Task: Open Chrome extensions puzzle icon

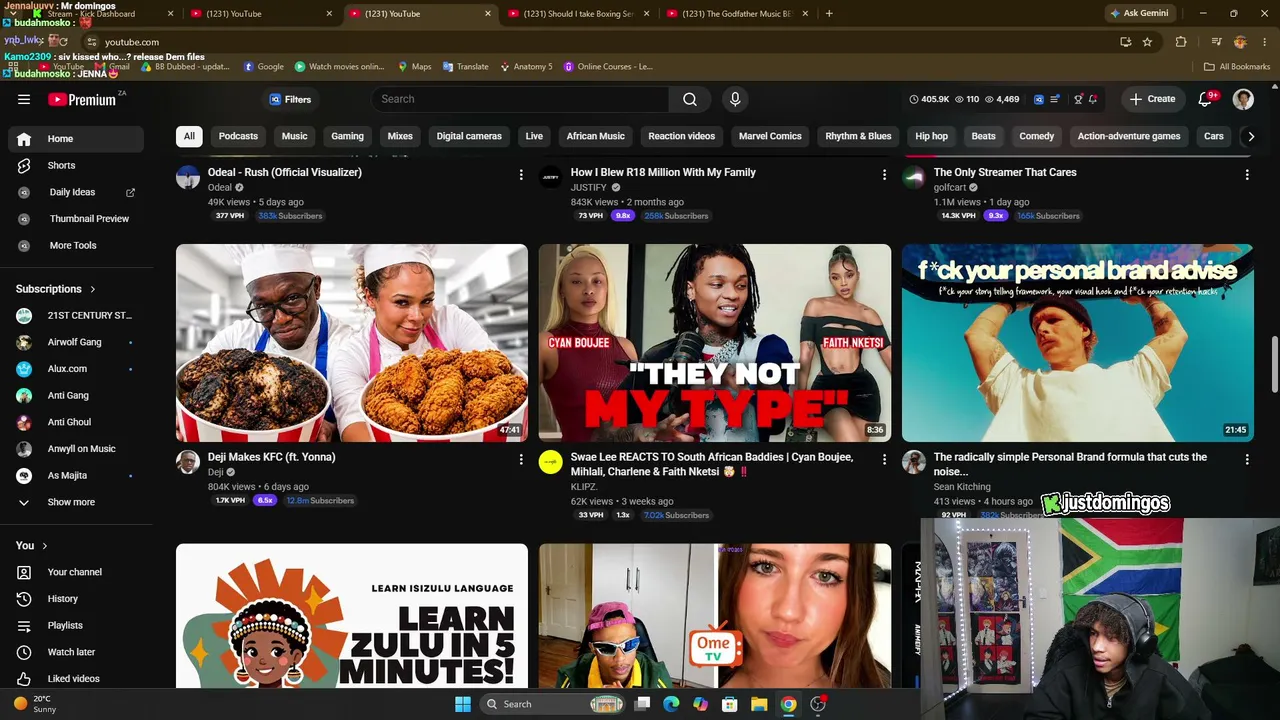Action: (1181, 42)
